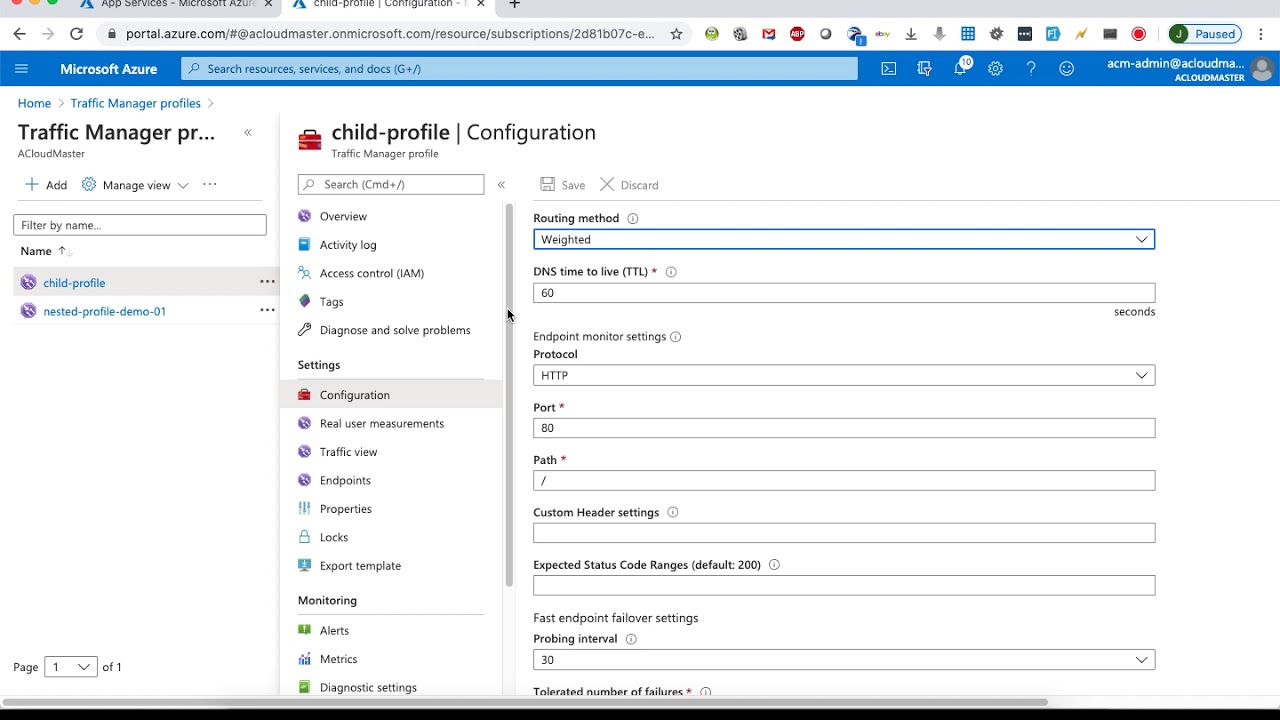Viewport: 1280px width, 720px height.
Task: Click the Filter by name box
Action: click(140, 225)
